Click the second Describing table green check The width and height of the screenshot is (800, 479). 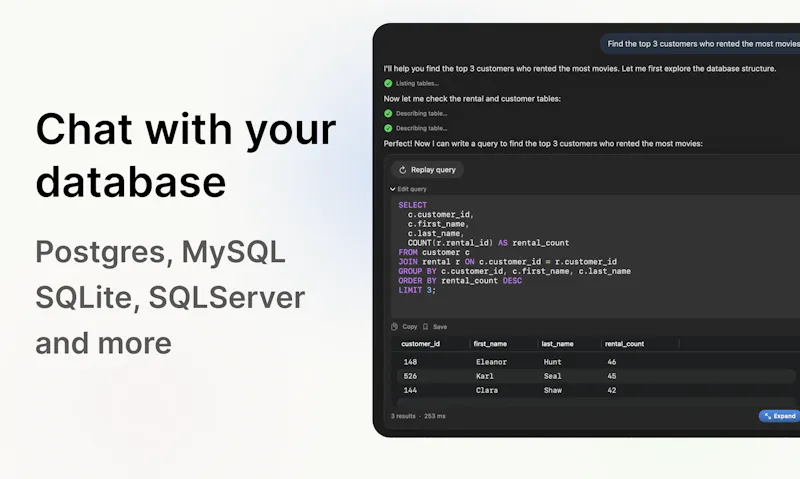click(388, 128)
